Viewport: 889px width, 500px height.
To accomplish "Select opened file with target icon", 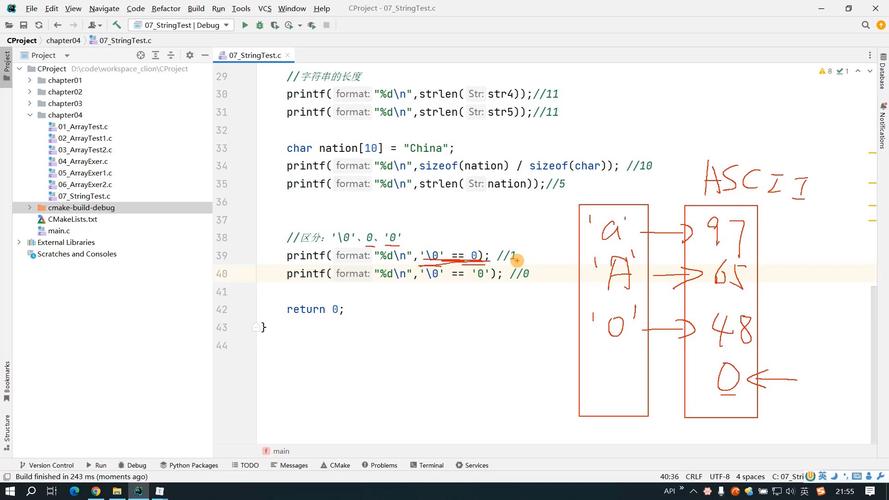I will tap(141, 55).
